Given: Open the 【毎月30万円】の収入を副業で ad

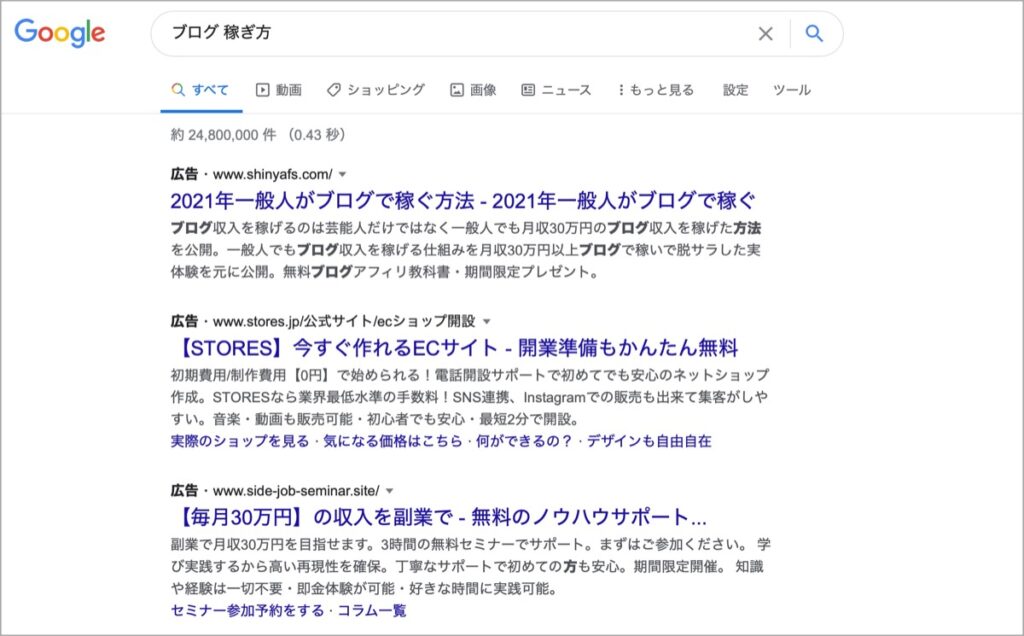Looking at the screenshot, I should [440, 517].
